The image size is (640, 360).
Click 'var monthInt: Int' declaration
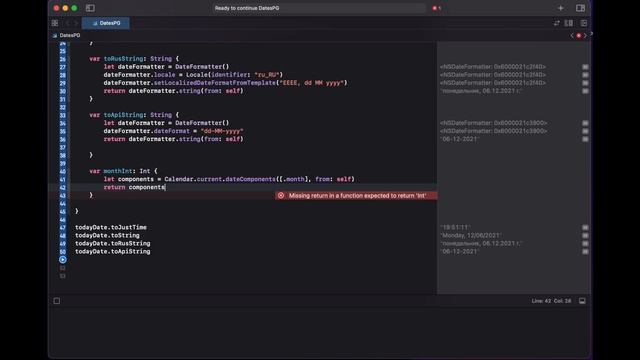point(123,171)
